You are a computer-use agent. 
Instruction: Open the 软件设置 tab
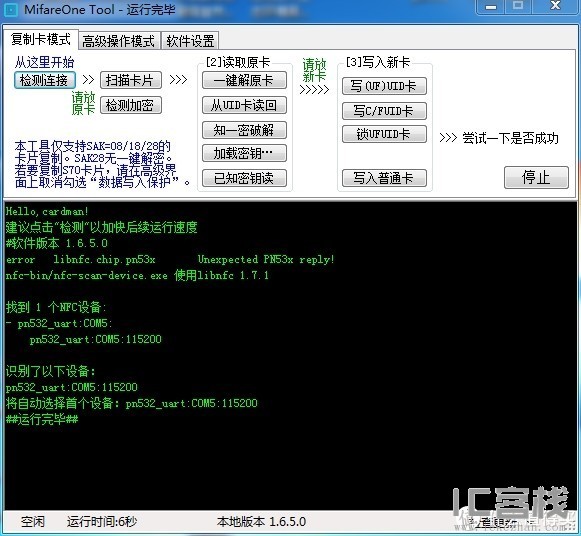pos(190,41)
